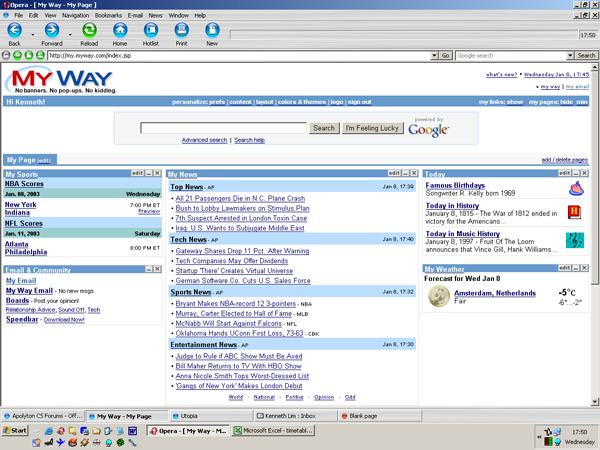Screen dimensions: 600x450
Task: Click the music note icon in Today
Action: [x=575, y=239]
